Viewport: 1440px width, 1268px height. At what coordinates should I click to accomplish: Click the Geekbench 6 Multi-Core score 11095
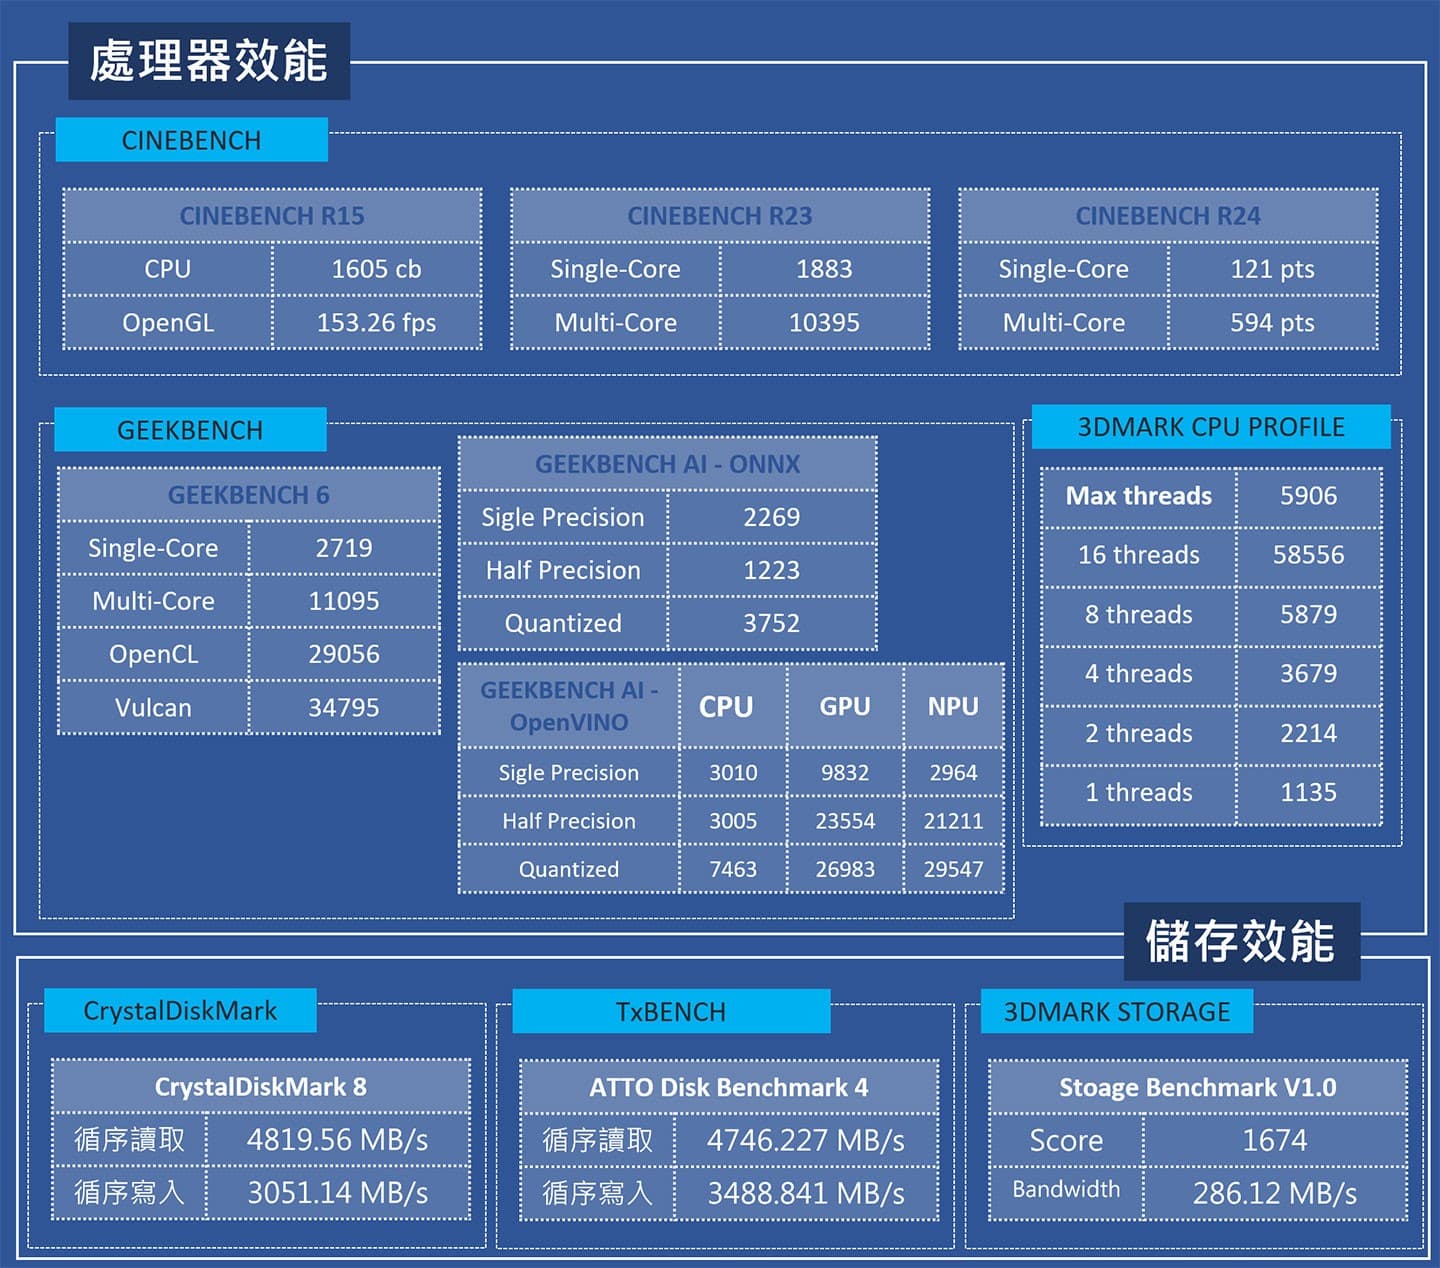tap(343, 601)
